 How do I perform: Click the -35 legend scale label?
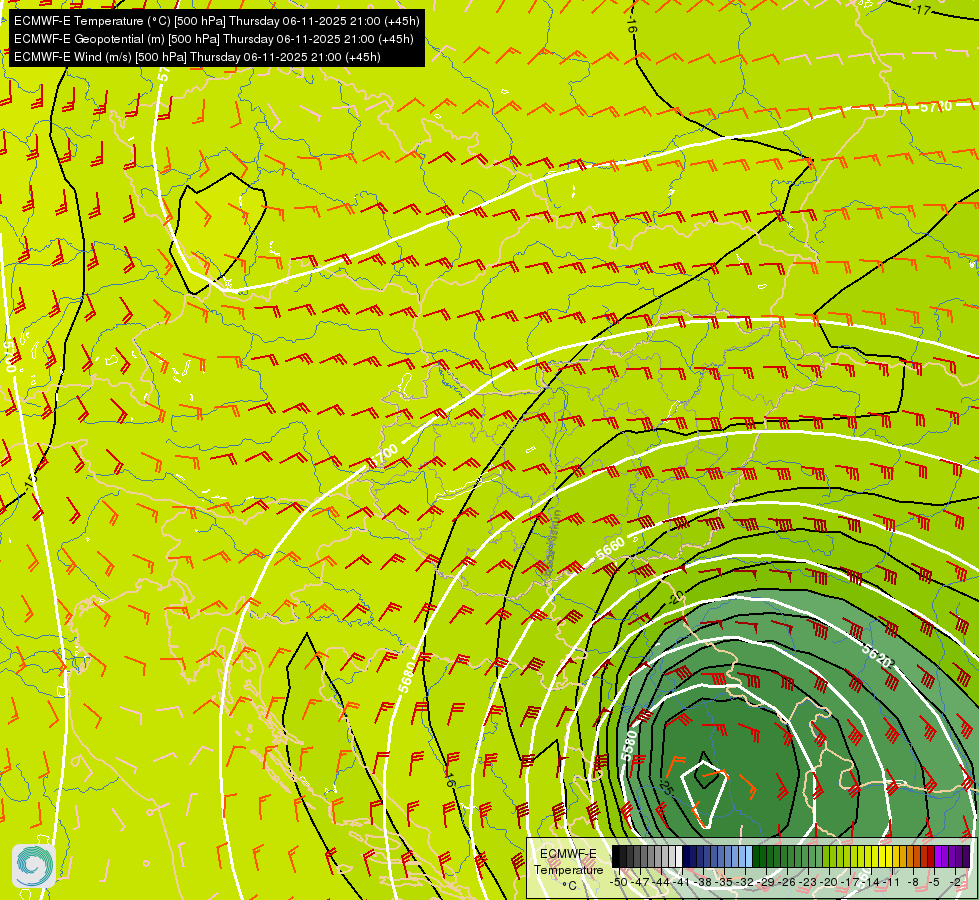point(724,882)
